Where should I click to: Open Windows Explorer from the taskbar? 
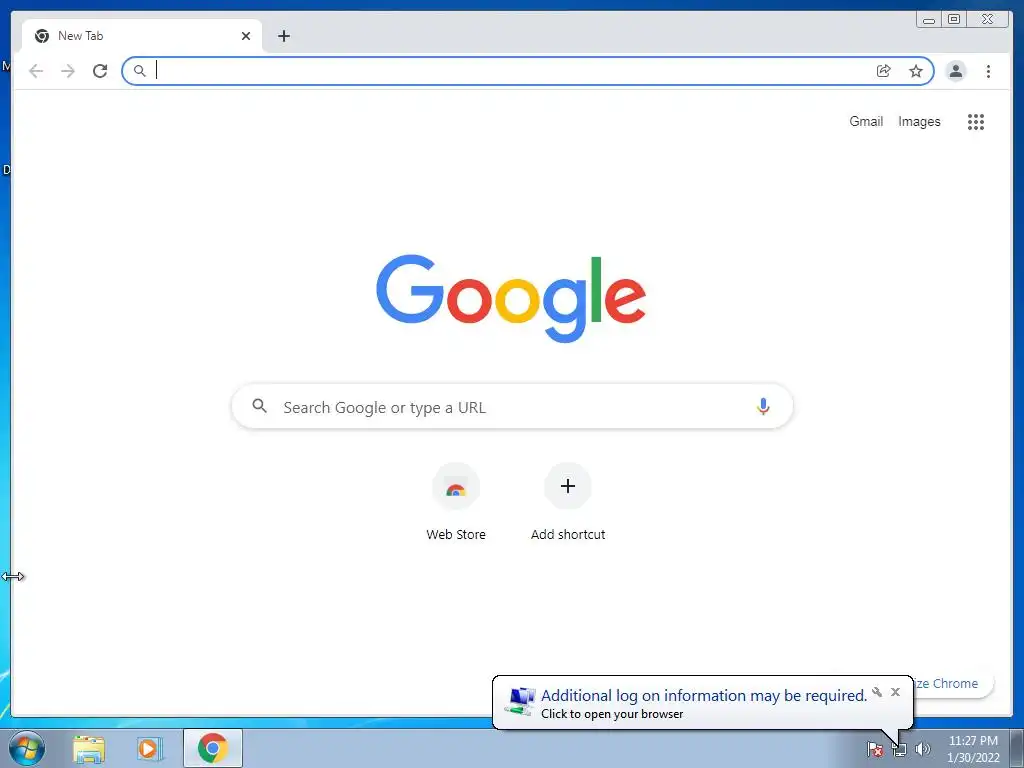[89, 749]
